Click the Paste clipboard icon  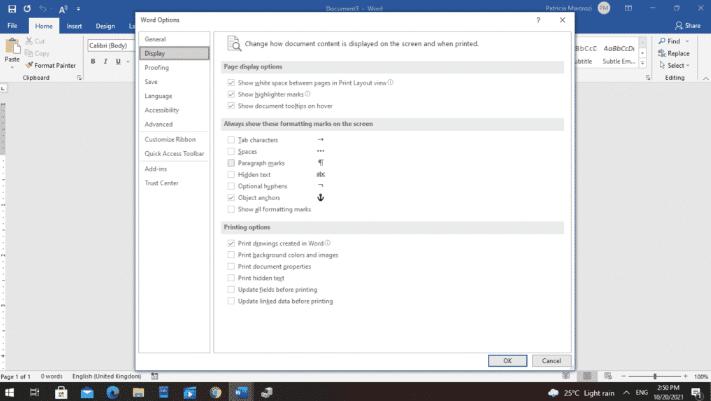pyautogui.click(x=12, y=46)
